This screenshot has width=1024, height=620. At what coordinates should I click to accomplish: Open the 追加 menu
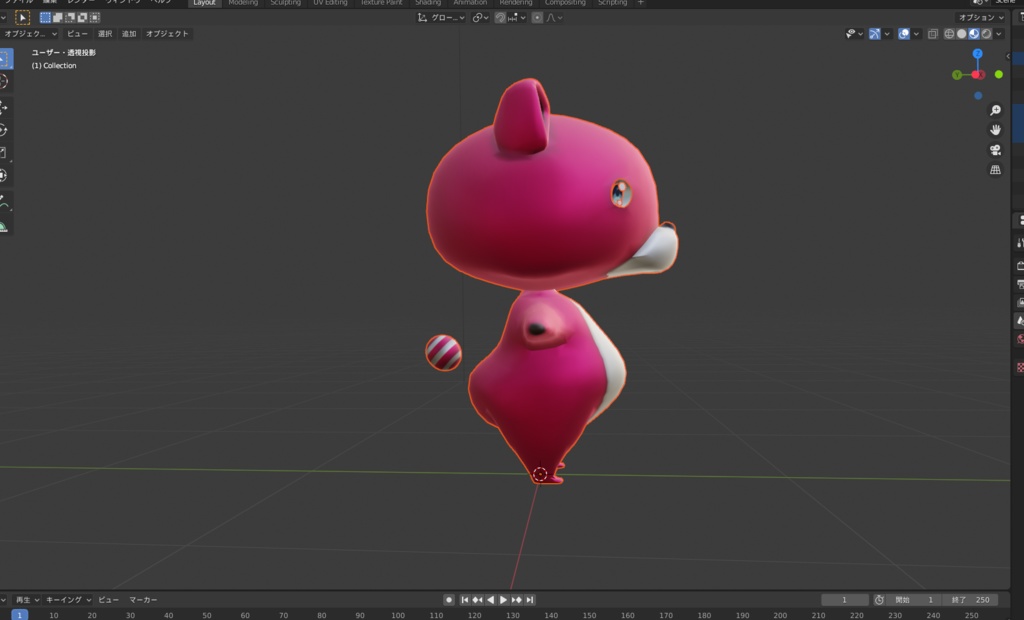[x=129, y=34]
